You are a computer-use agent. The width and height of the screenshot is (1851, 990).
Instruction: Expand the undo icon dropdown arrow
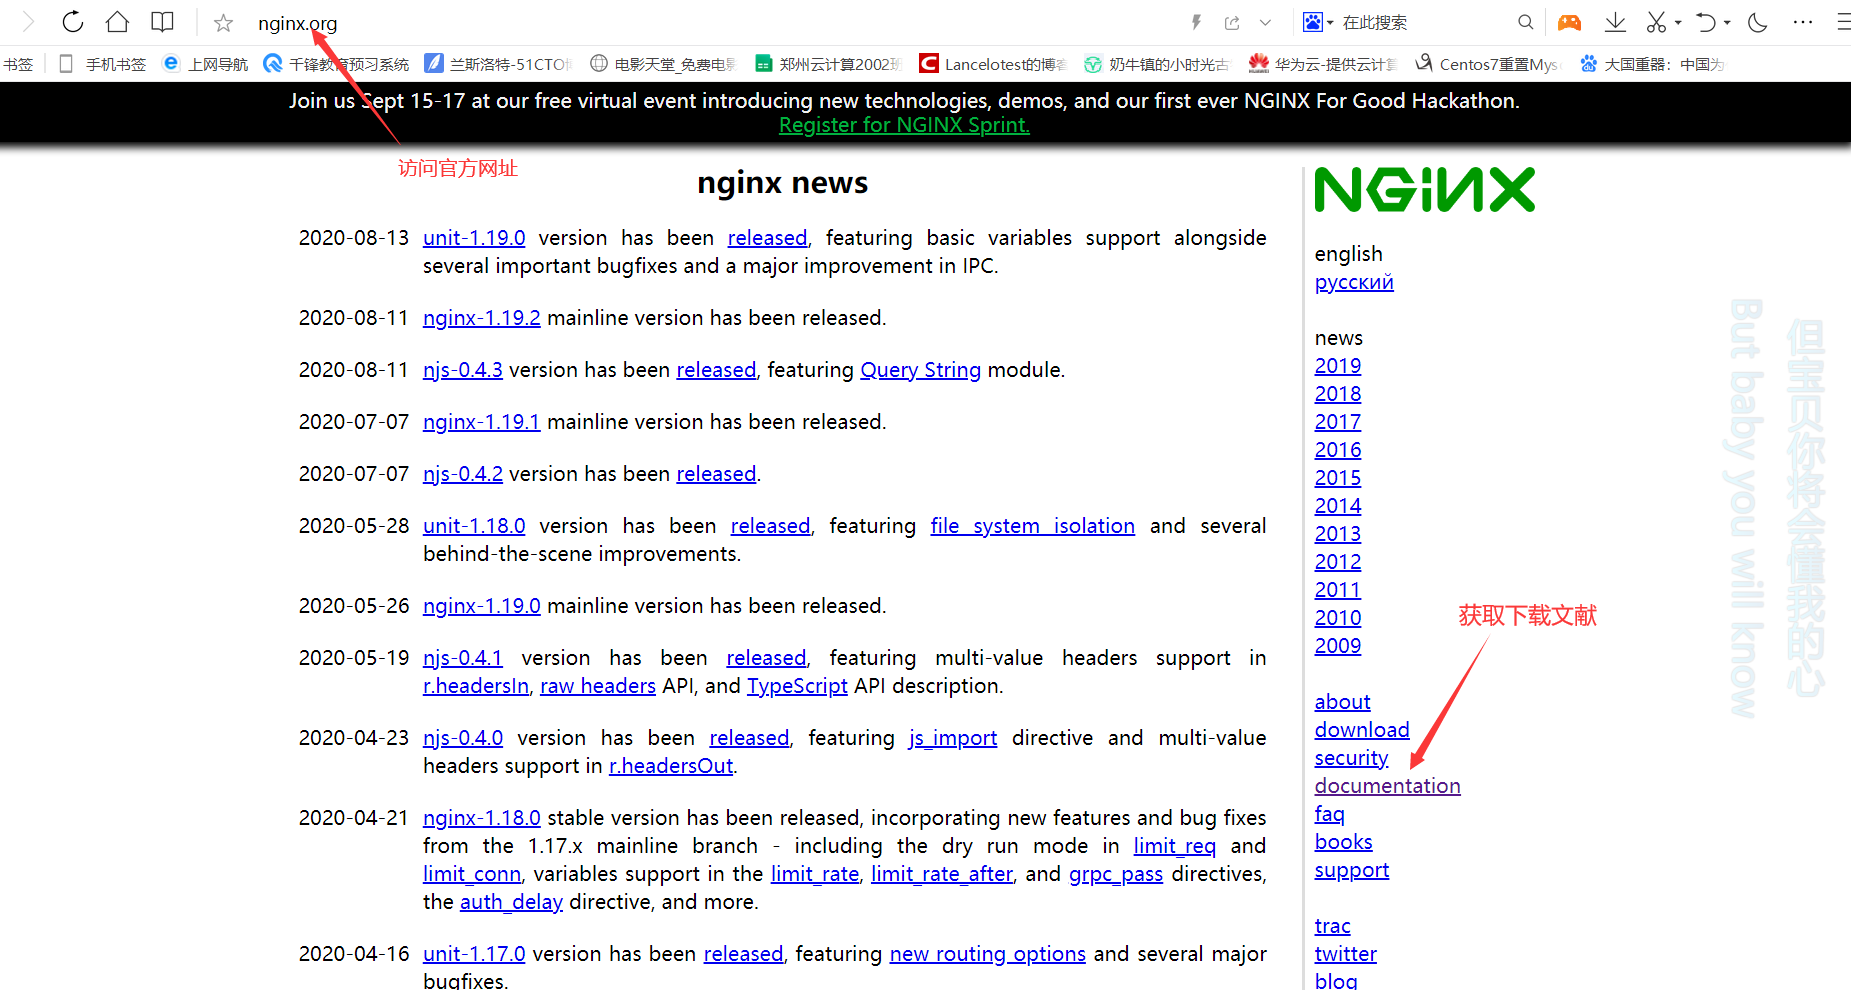click(x=1727, y=22)
